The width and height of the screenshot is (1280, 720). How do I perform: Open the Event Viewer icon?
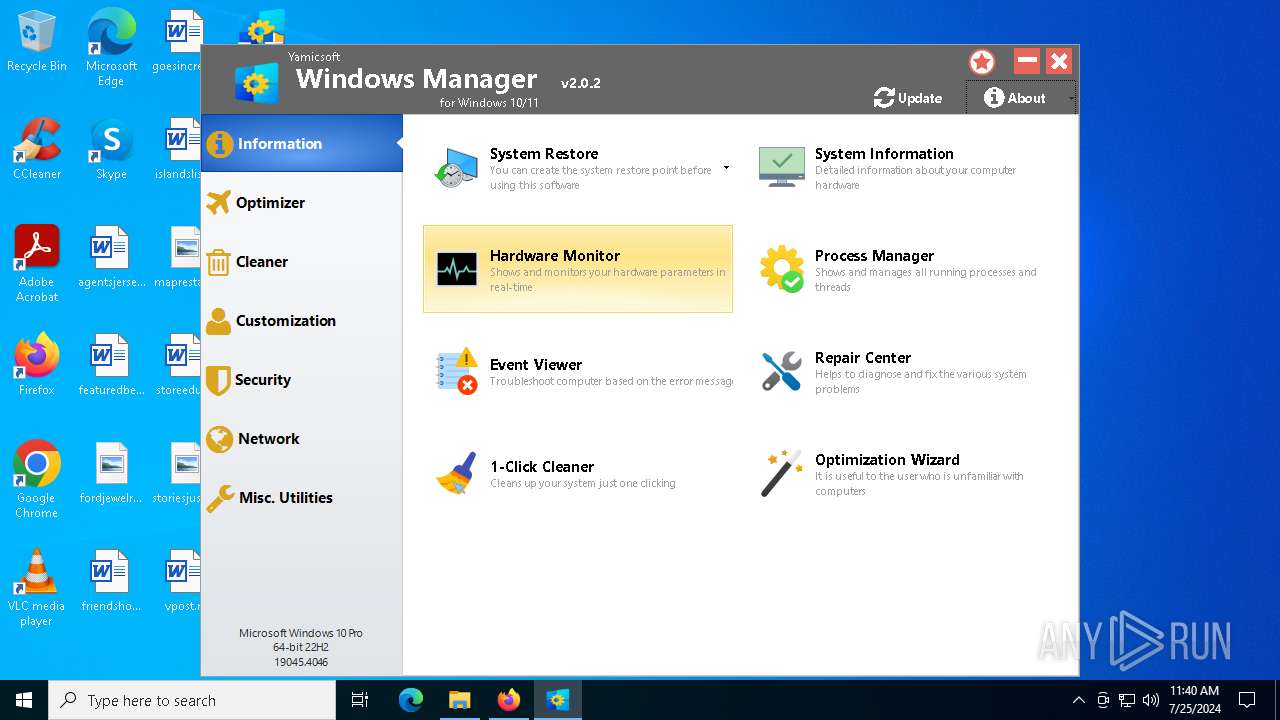point(457,371)
